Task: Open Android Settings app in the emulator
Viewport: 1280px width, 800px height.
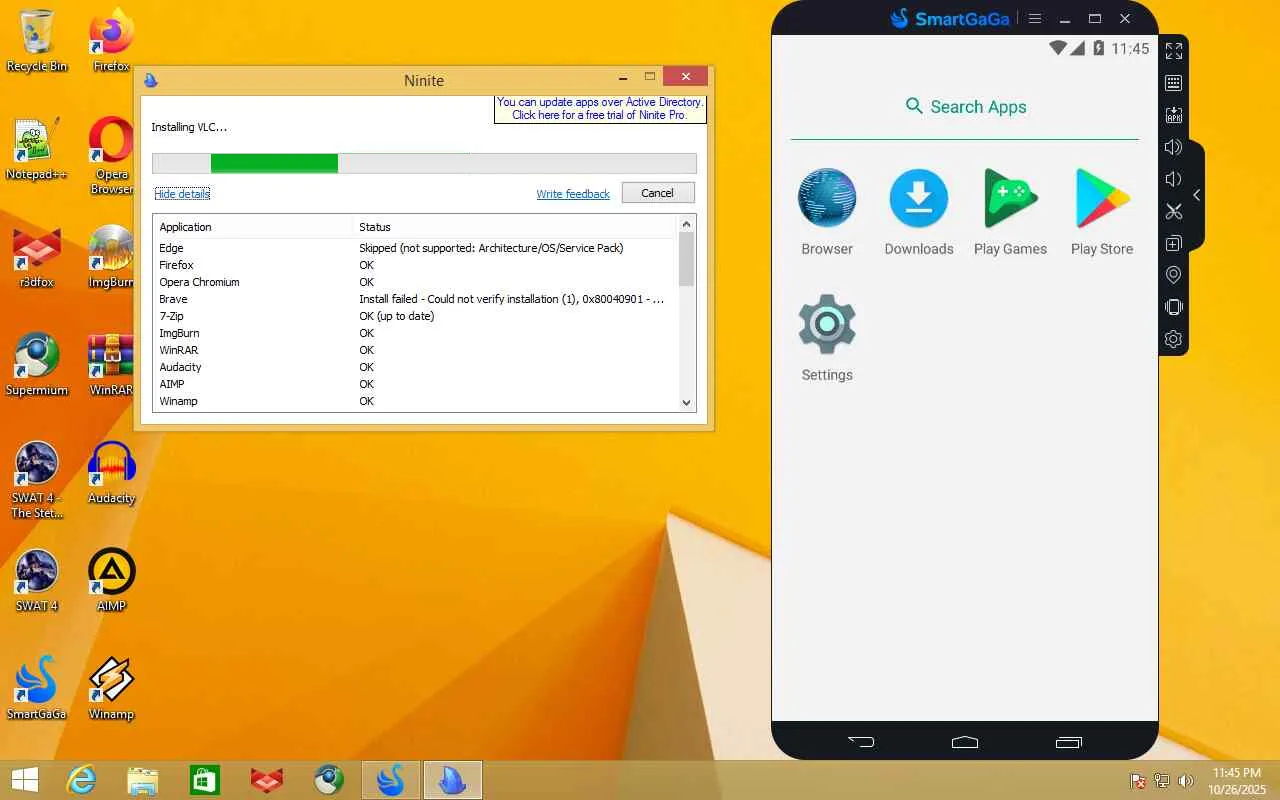Action: point(827,338)
